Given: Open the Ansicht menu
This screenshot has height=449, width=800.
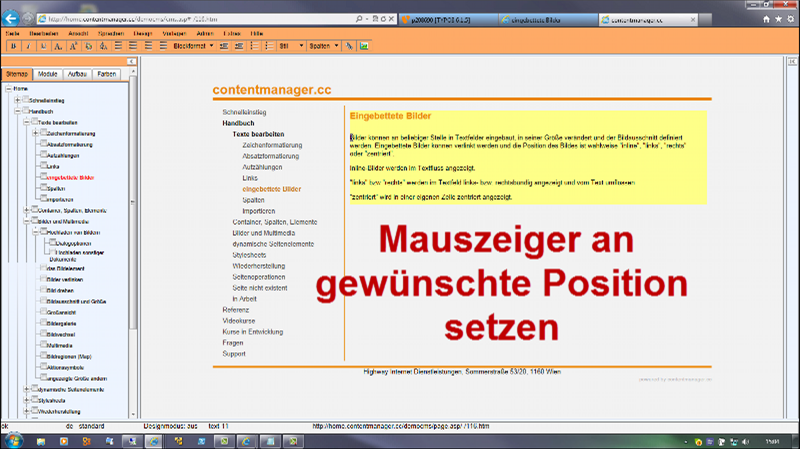Looking at the screenshot, I should click(78, 33).
